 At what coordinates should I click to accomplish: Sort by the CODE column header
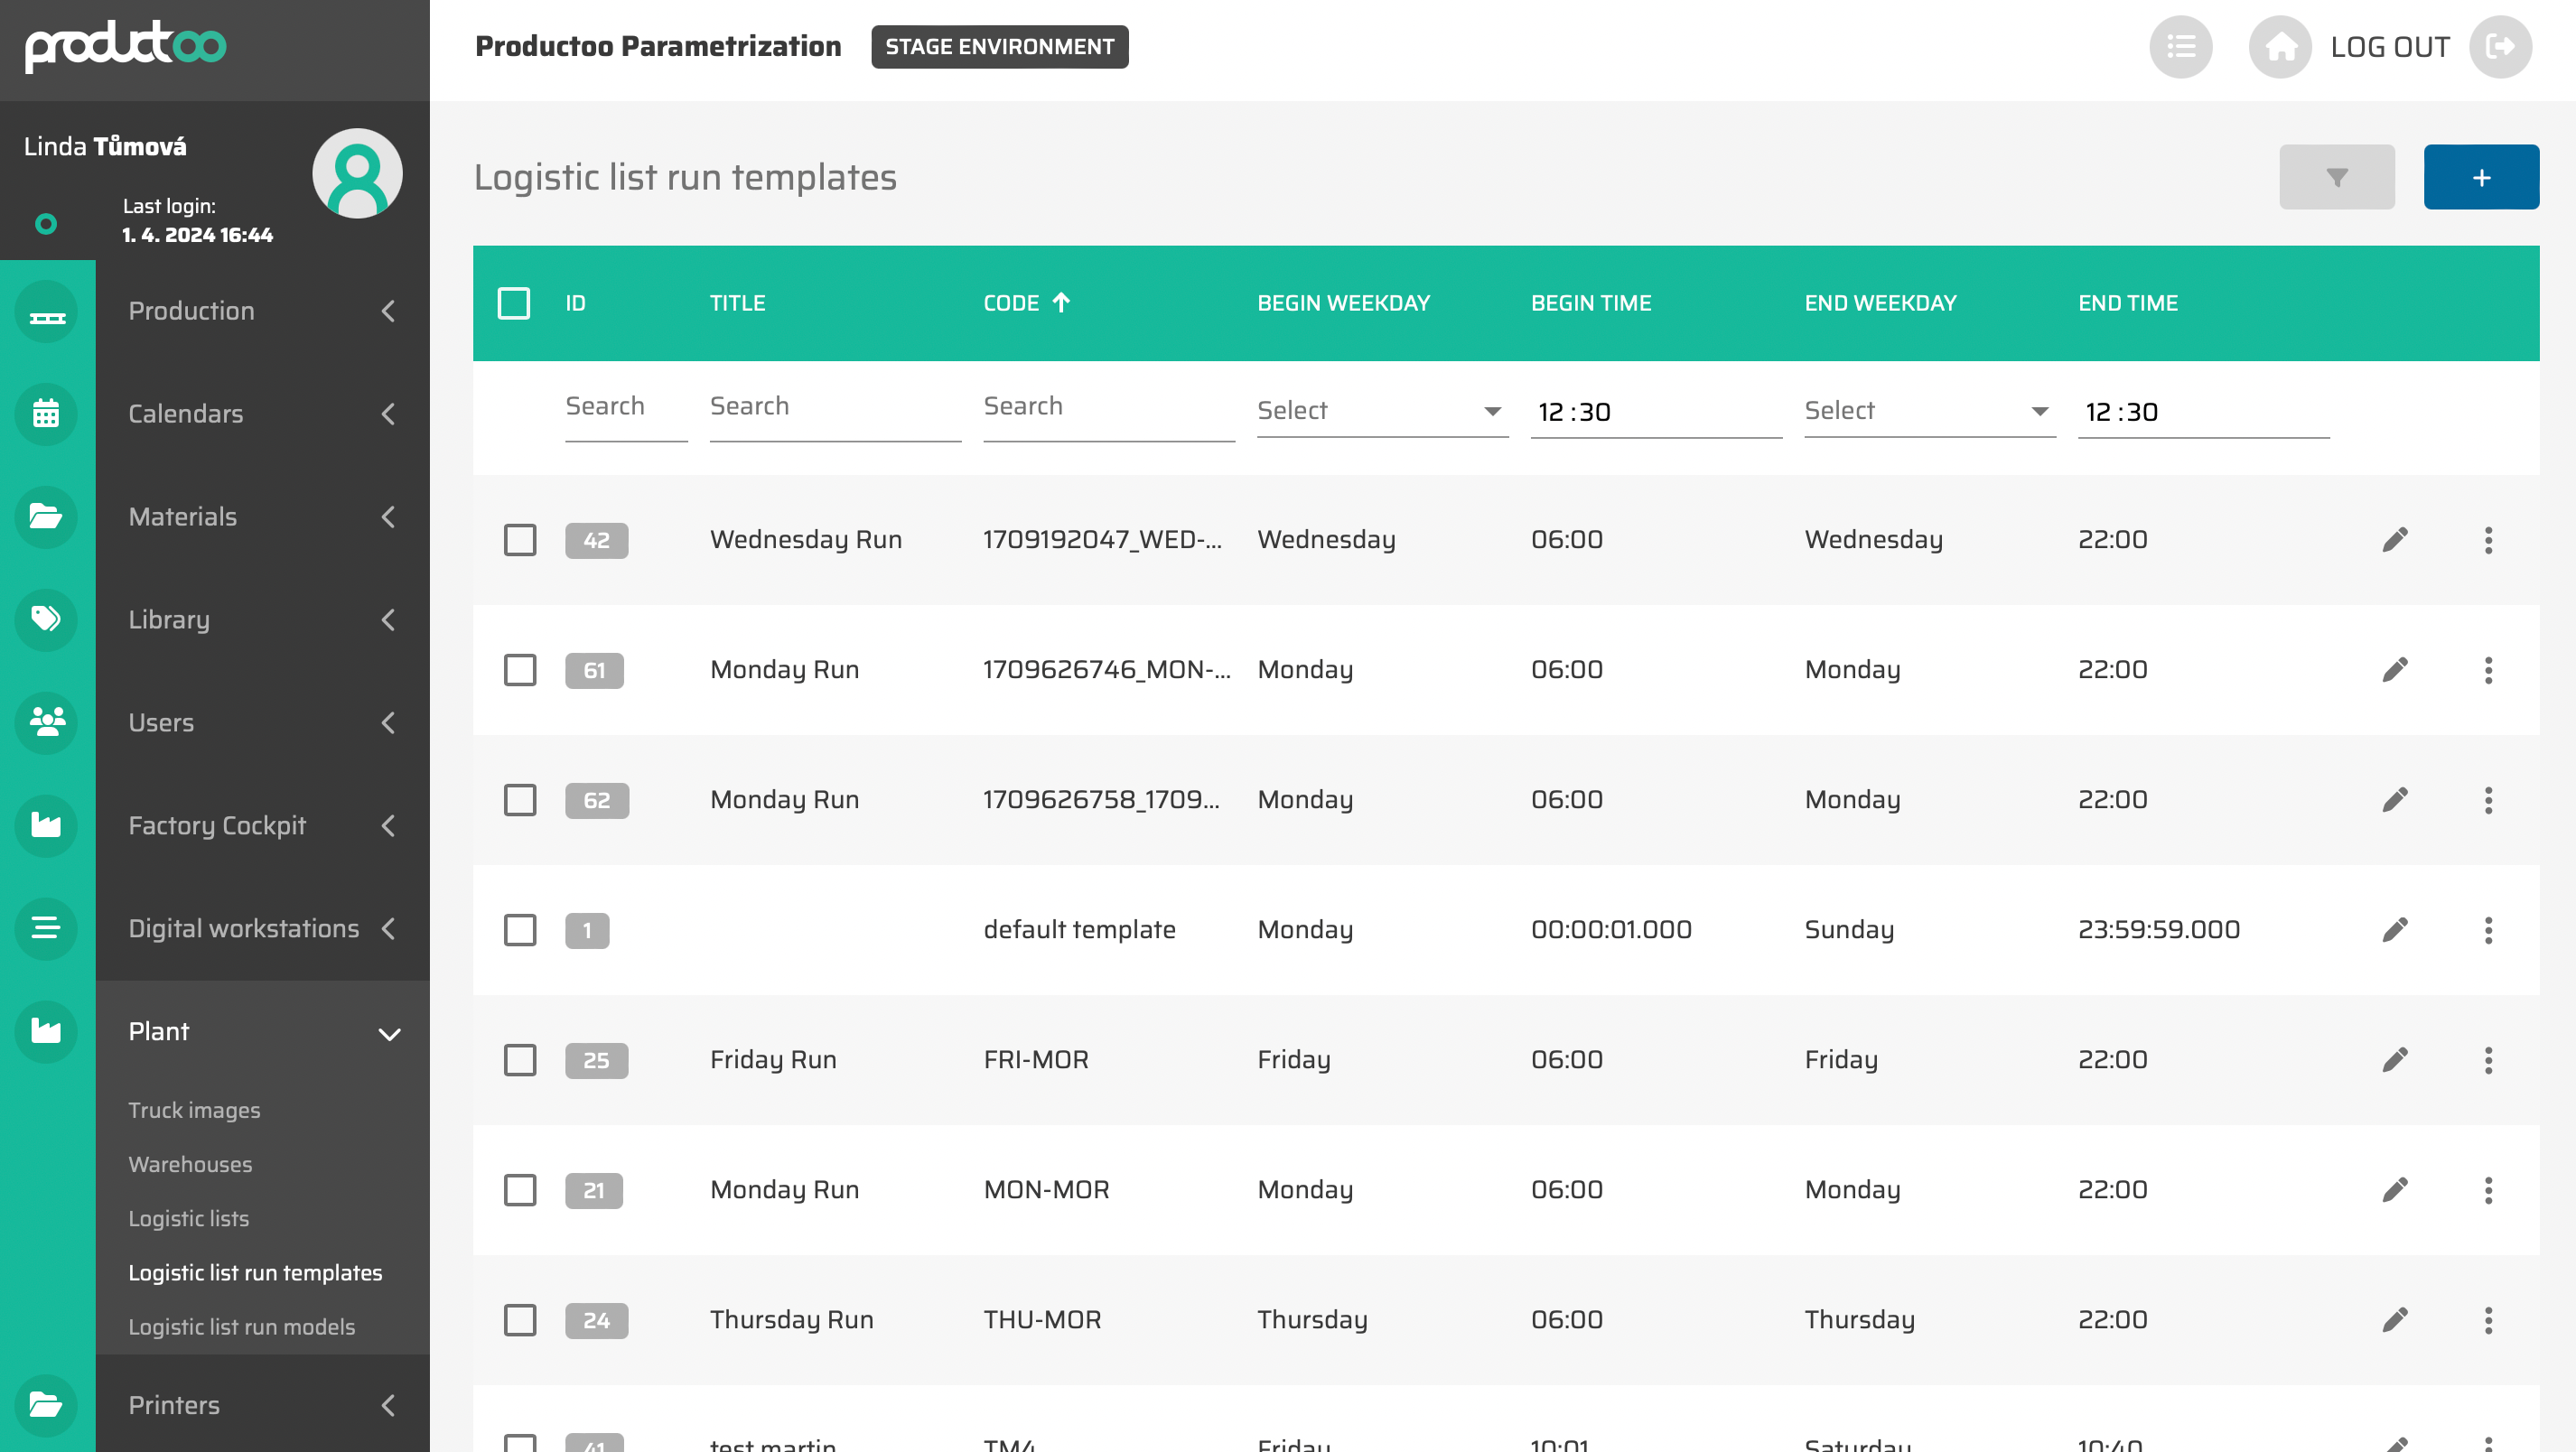[x=1011, y=303]
